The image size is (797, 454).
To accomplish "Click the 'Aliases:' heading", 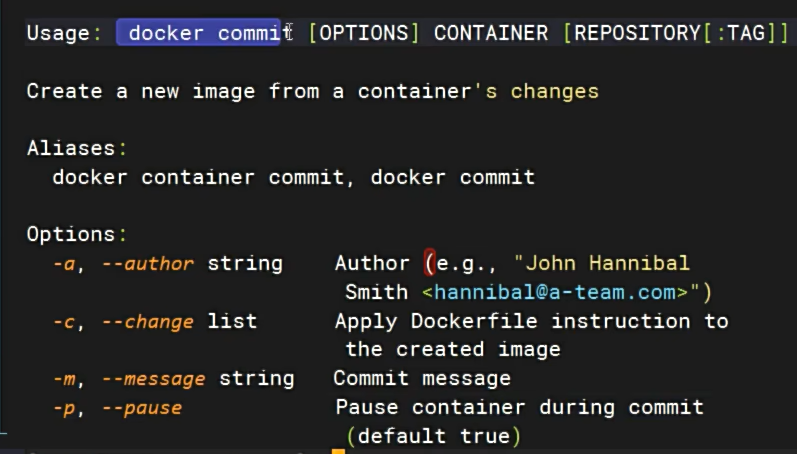I will (x=77, y=148).
